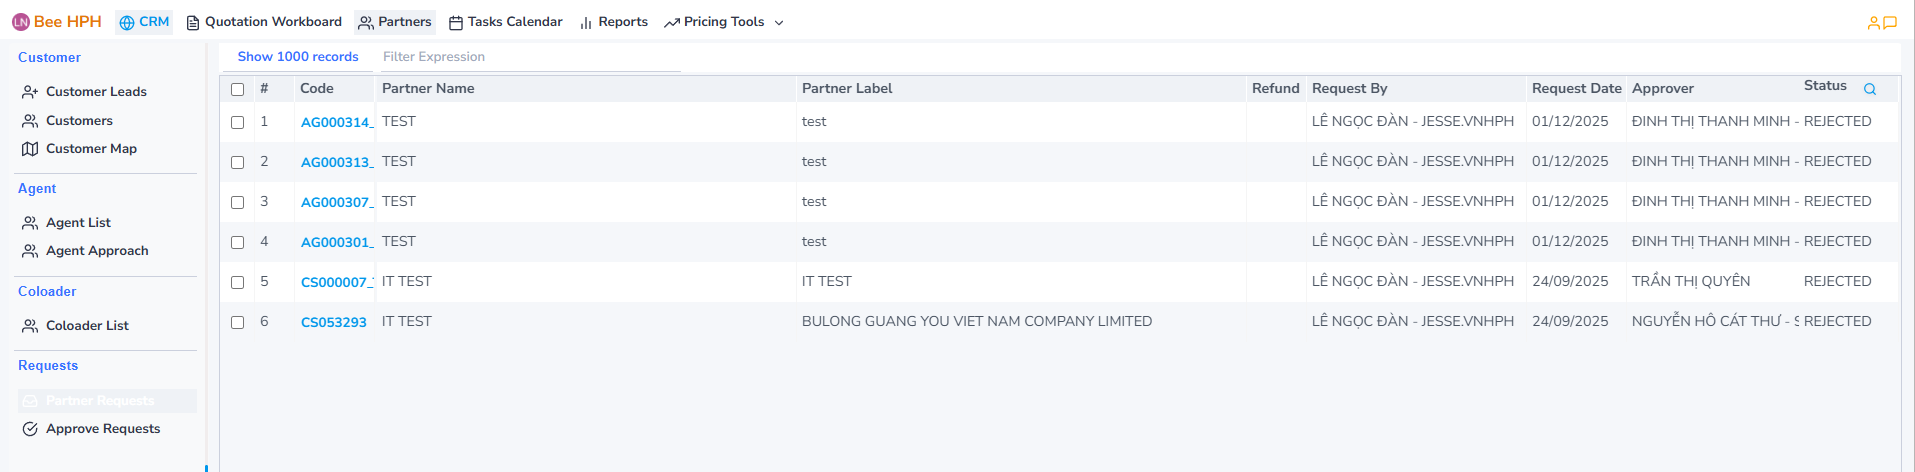Open the chat message bubble icon
Viewport: 1915px width, 472px height.
coord(1890,23)
